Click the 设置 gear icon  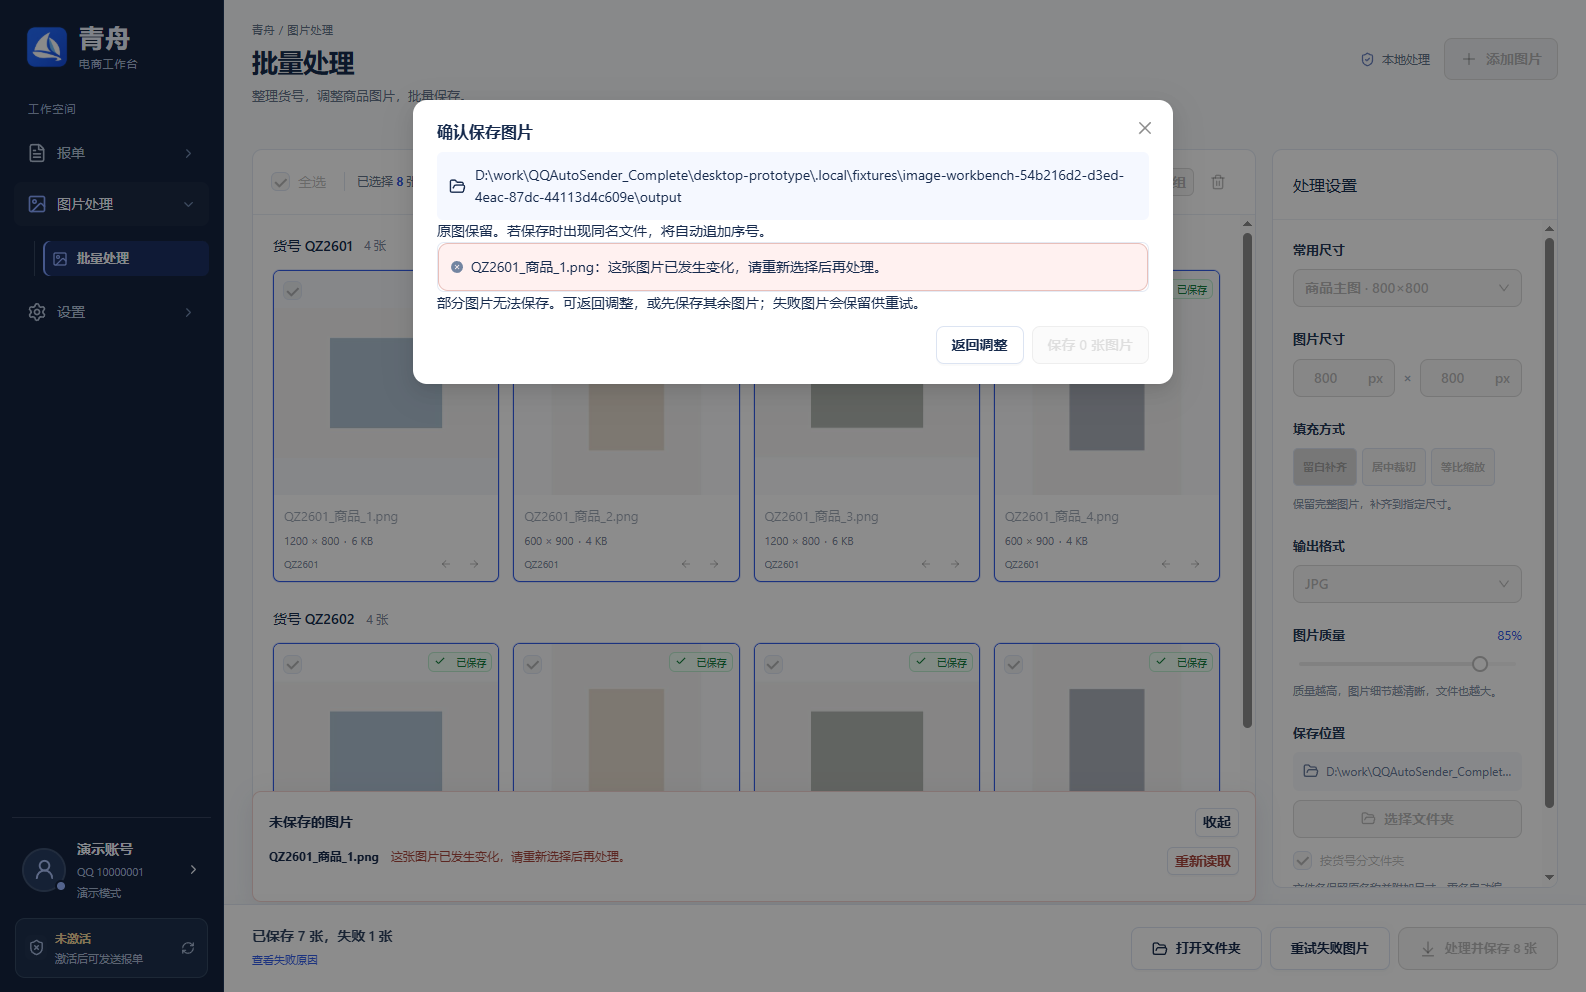pos(37,312)
